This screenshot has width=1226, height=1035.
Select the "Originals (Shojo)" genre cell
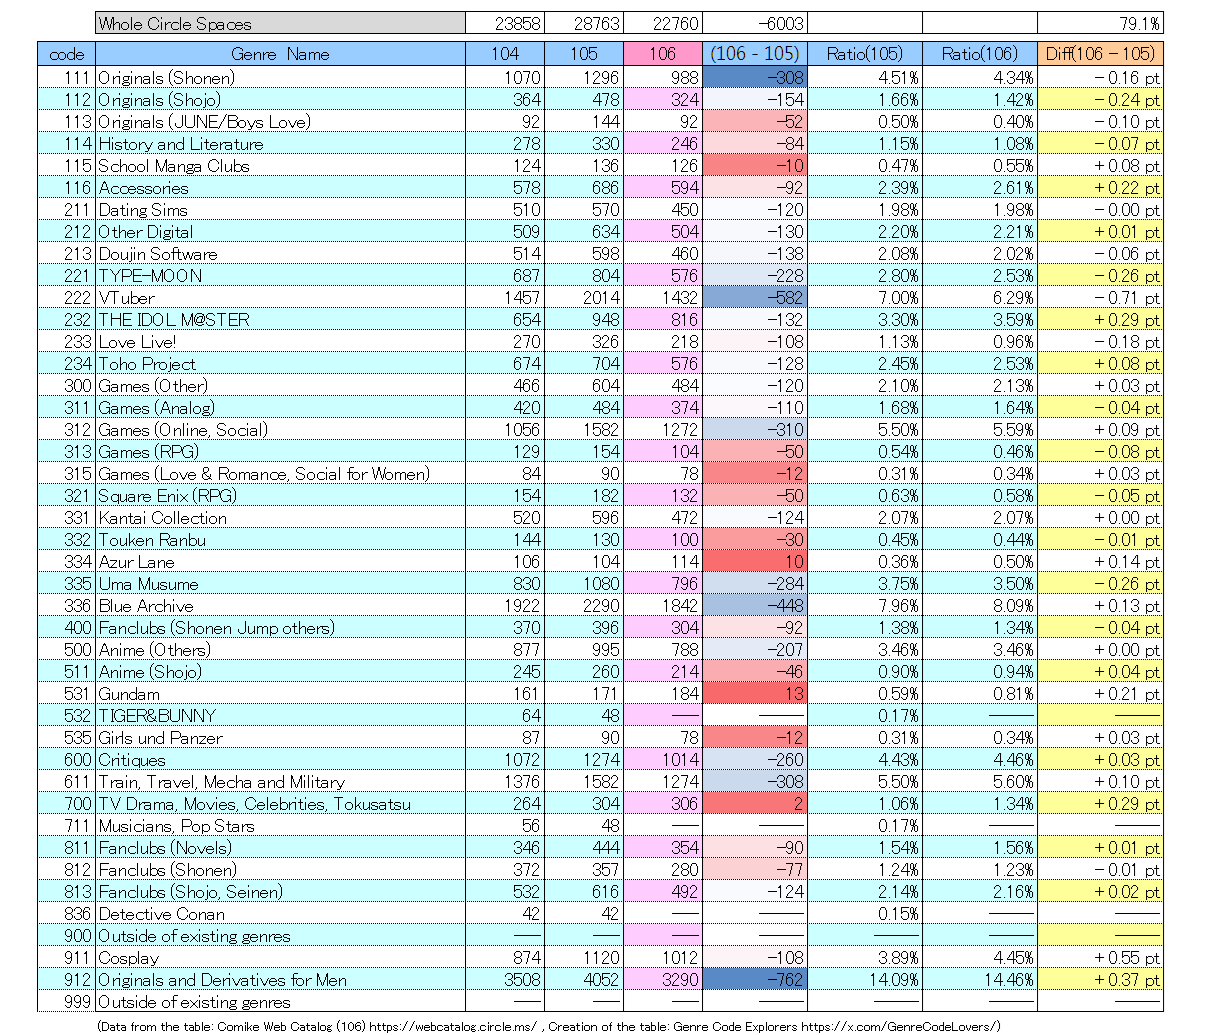(x=280, y=100)
